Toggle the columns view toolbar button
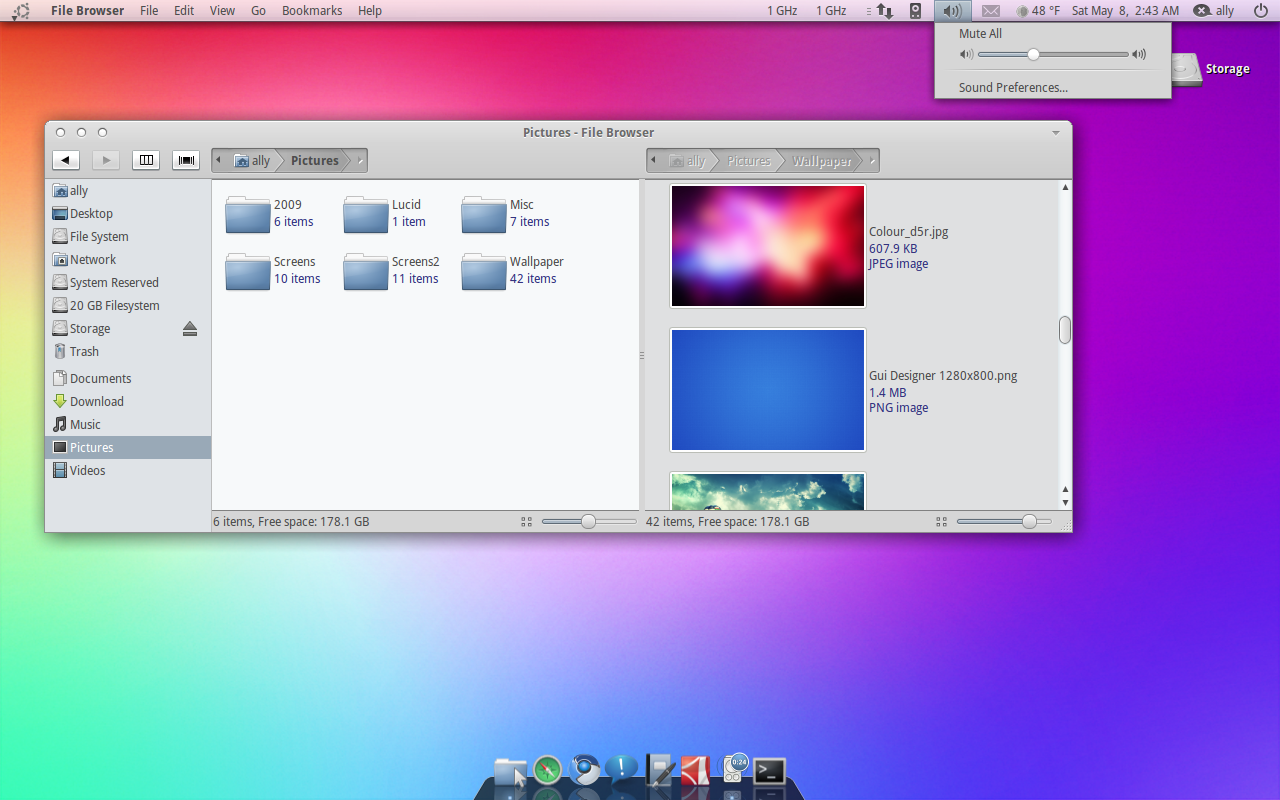 pos(146,160)
